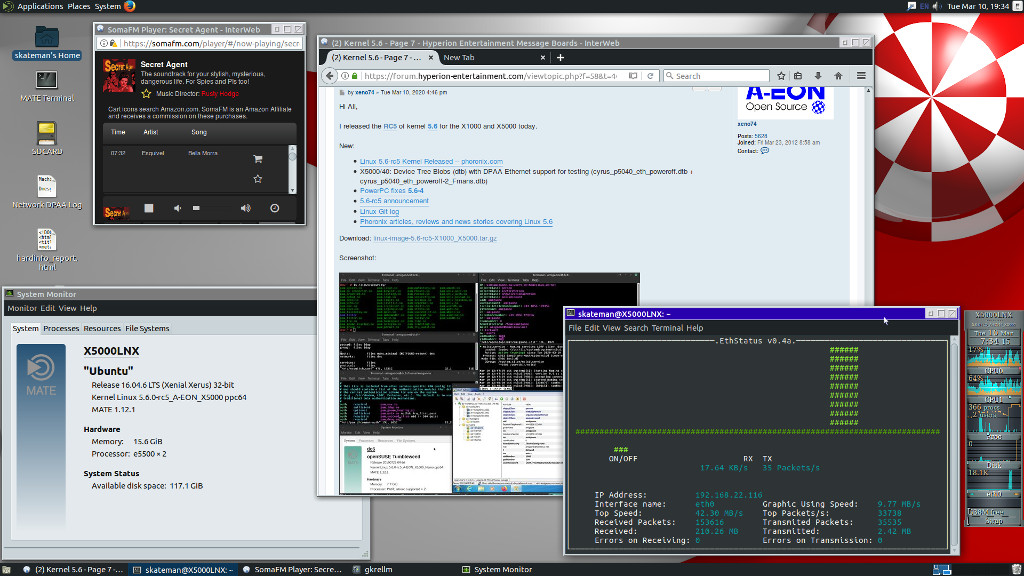Open the Places menu in top panel
This screenshot has width=1024, height=576.
point(79,6)
